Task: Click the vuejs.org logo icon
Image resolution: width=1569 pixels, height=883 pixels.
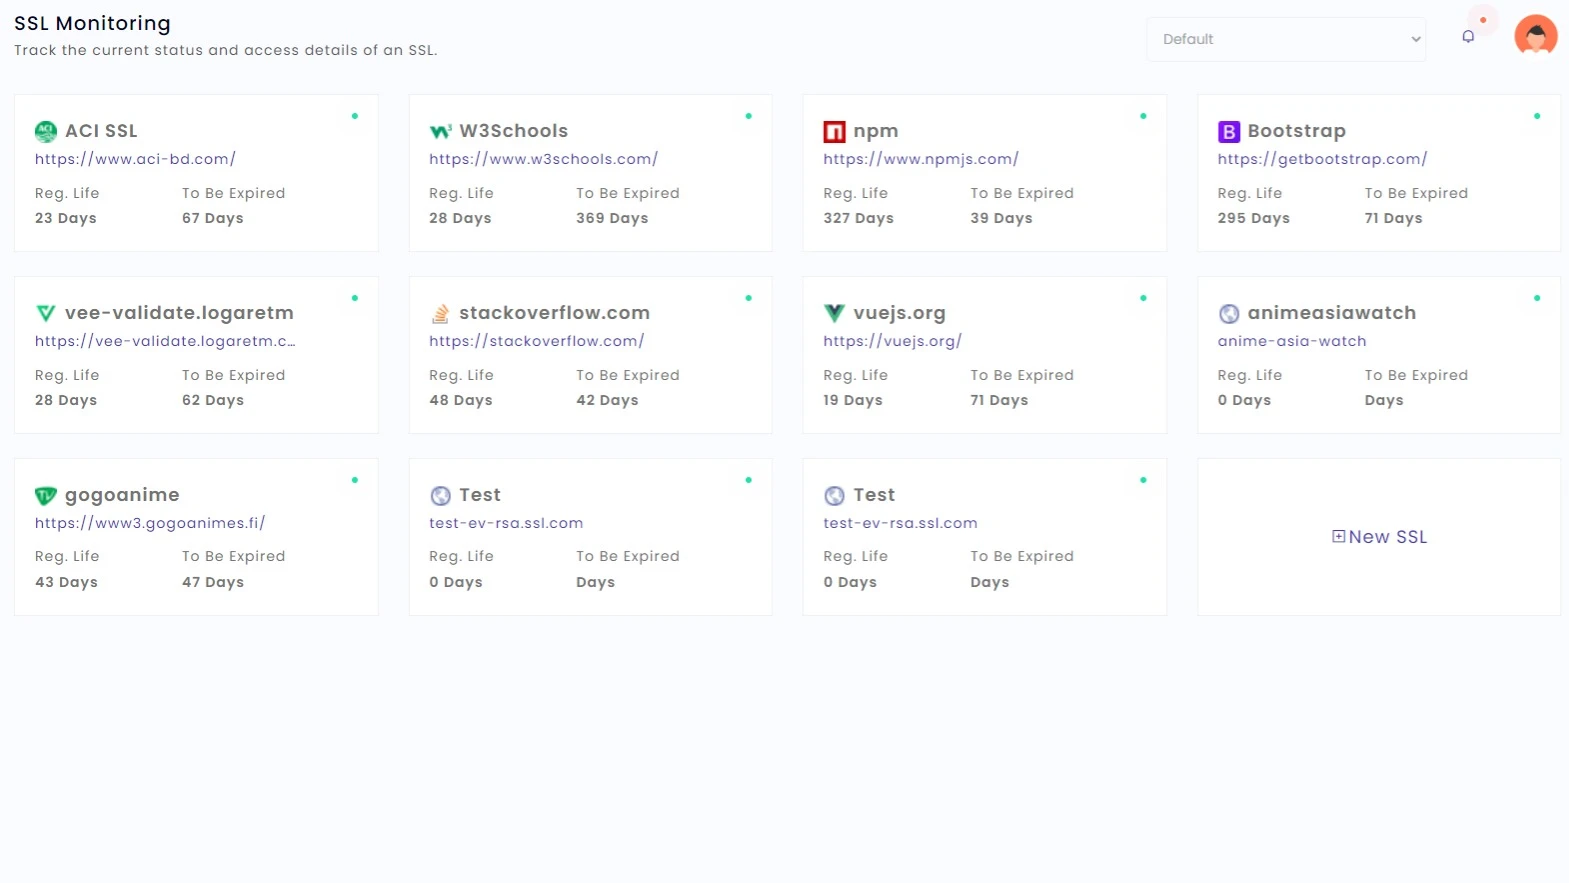Action: click(834, 313)
